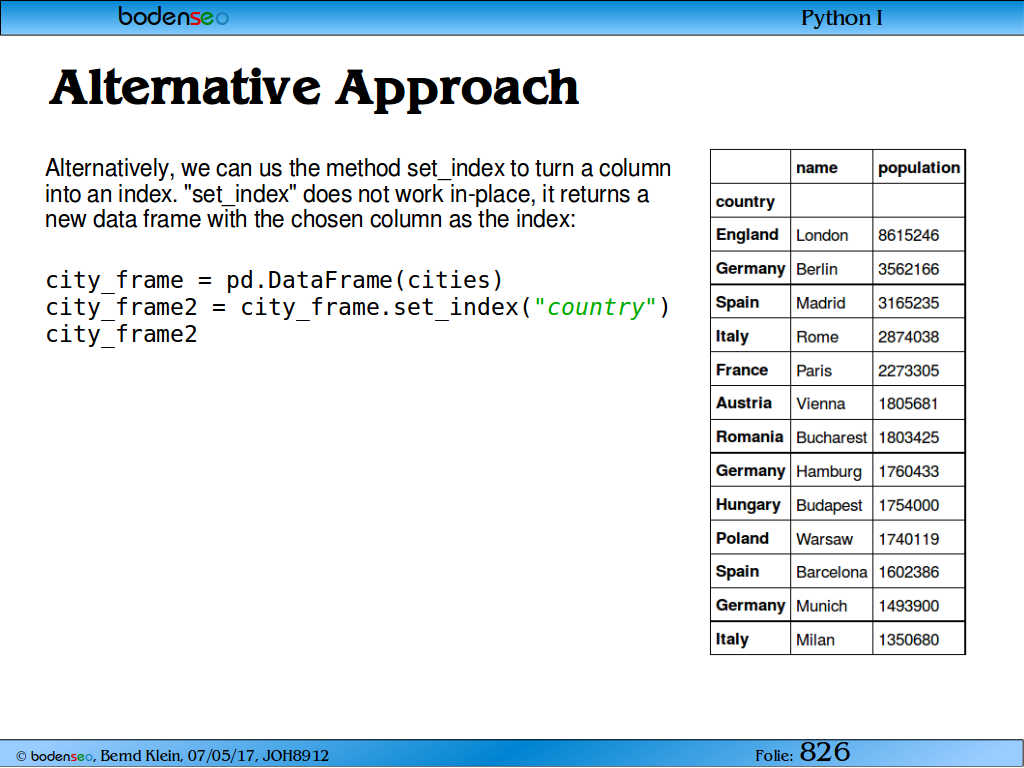Select the France row label

[x=741, y=370]
